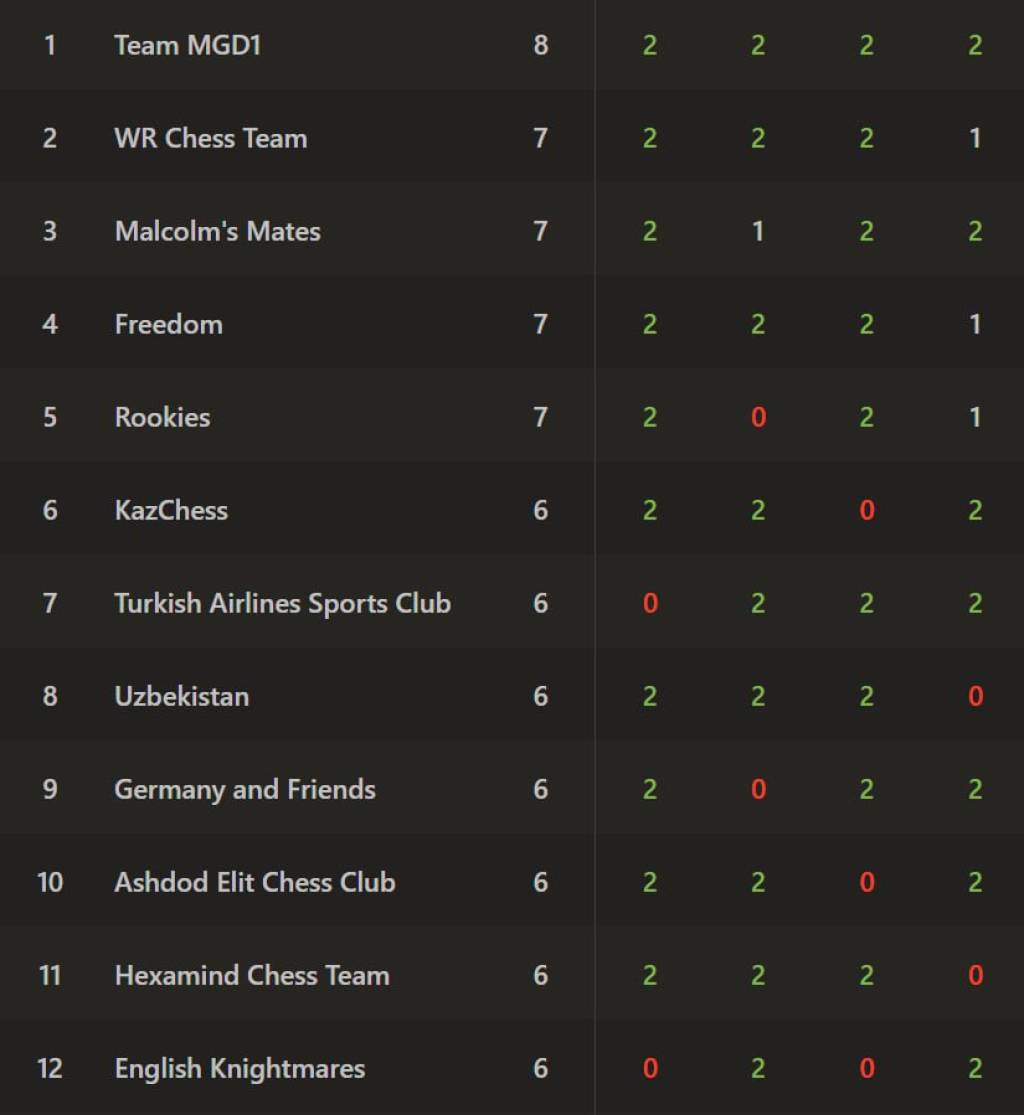The image size is (1024, 1115).
Task: Select Turkish Airlines Sports Club
Action: click(x=282, y=603)
